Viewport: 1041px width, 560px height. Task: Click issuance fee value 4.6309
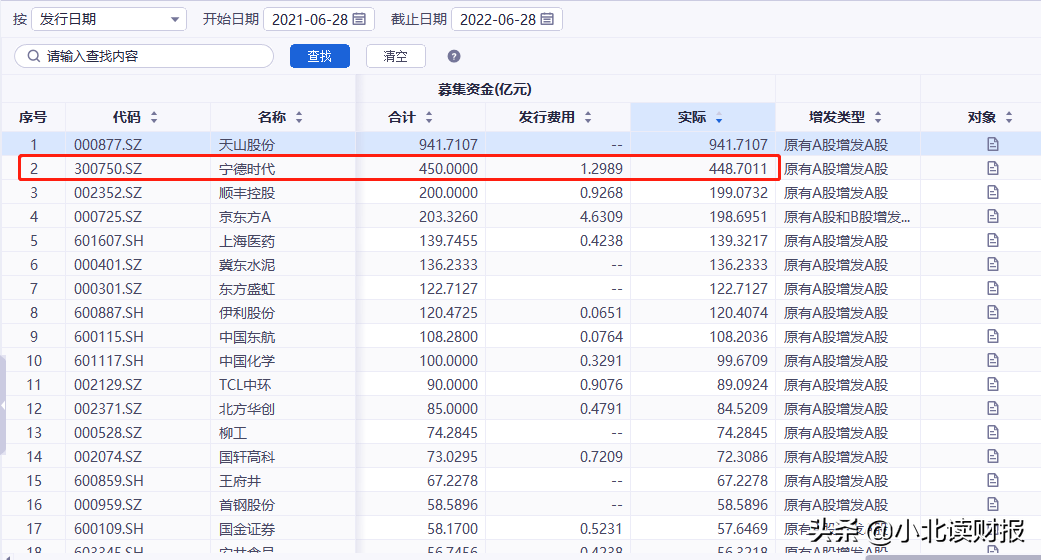(x=601, y=217)
